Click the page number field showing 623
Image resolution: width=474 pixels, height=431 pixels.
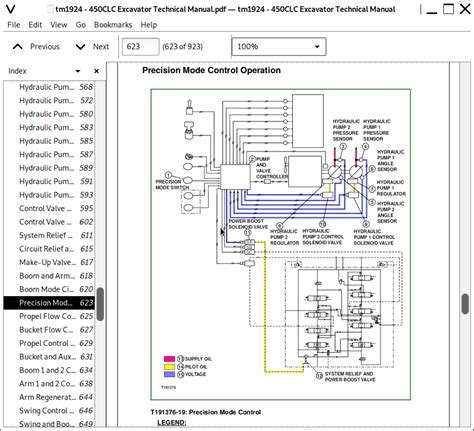140,47
